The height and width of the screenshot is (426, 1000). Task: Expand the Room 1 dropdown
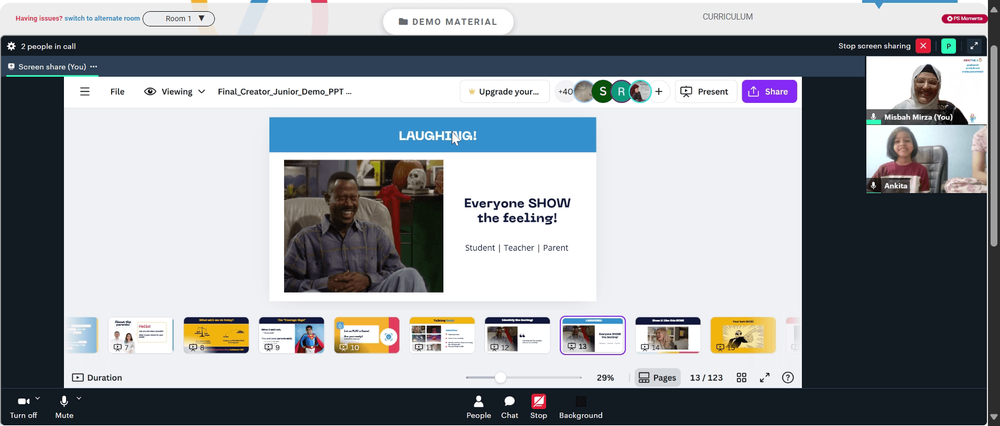179,18
